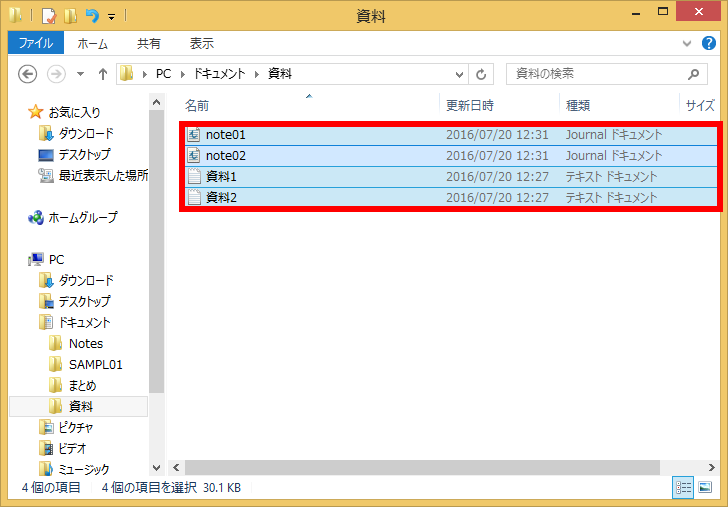Click the Back navigation arrow
This screenshot has width=728, height=507.
[x=28, y=75]
